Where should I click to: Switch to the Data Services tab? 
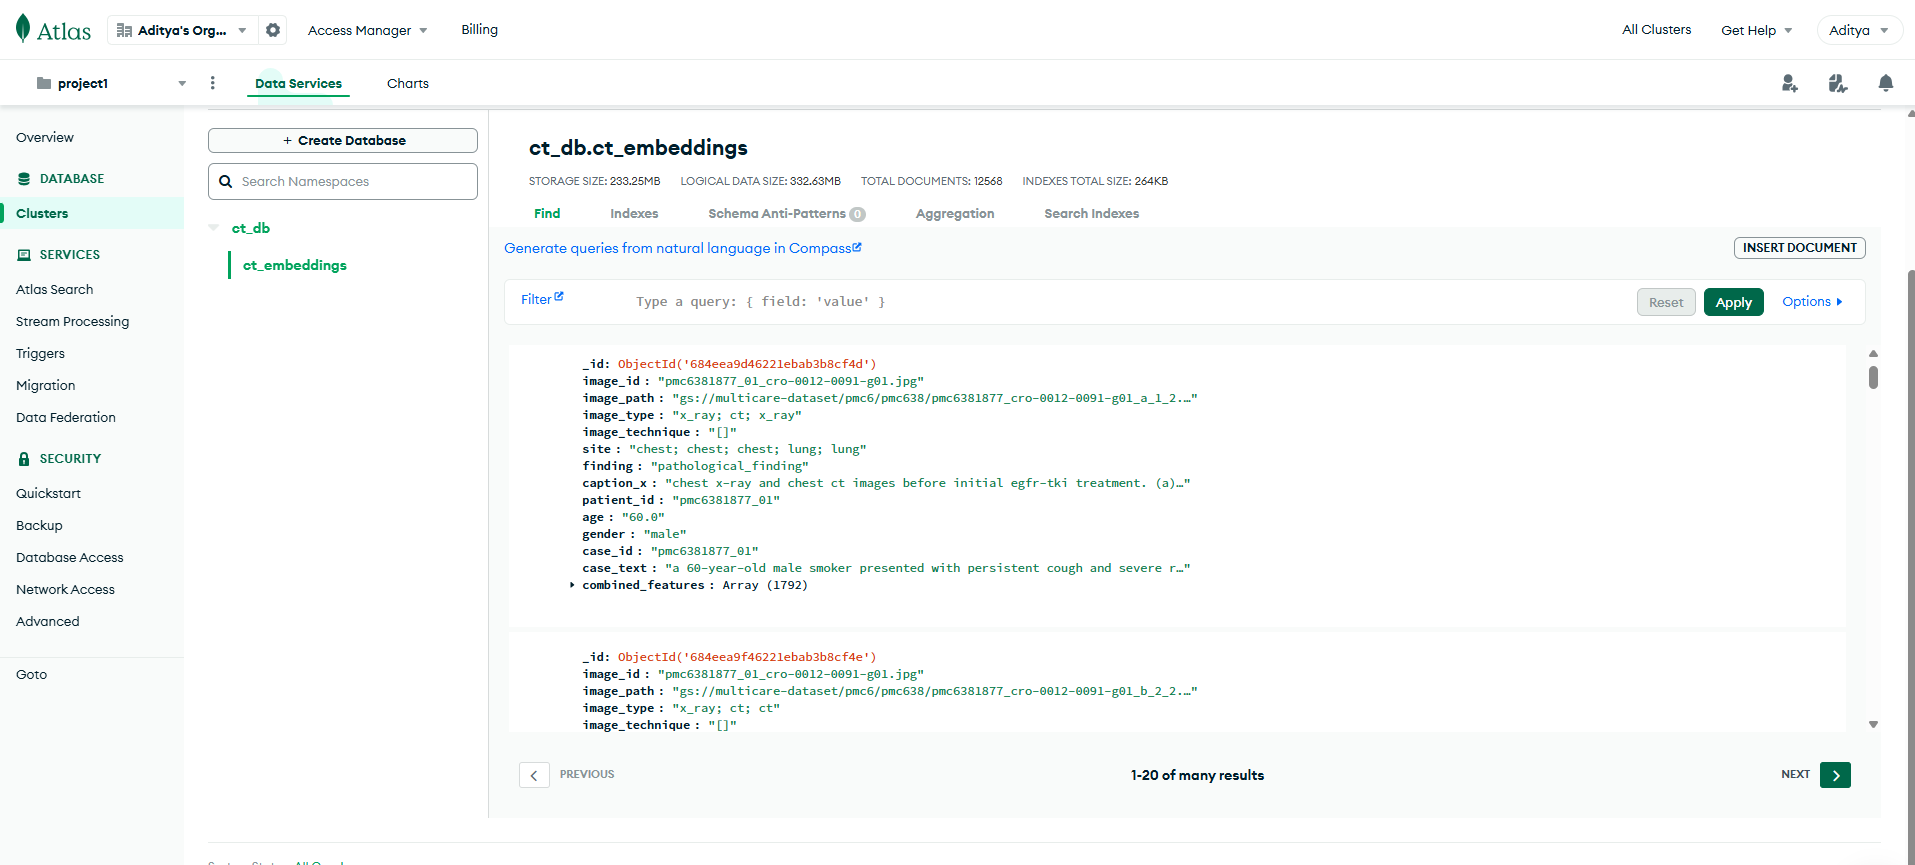(x=298, y=83)
